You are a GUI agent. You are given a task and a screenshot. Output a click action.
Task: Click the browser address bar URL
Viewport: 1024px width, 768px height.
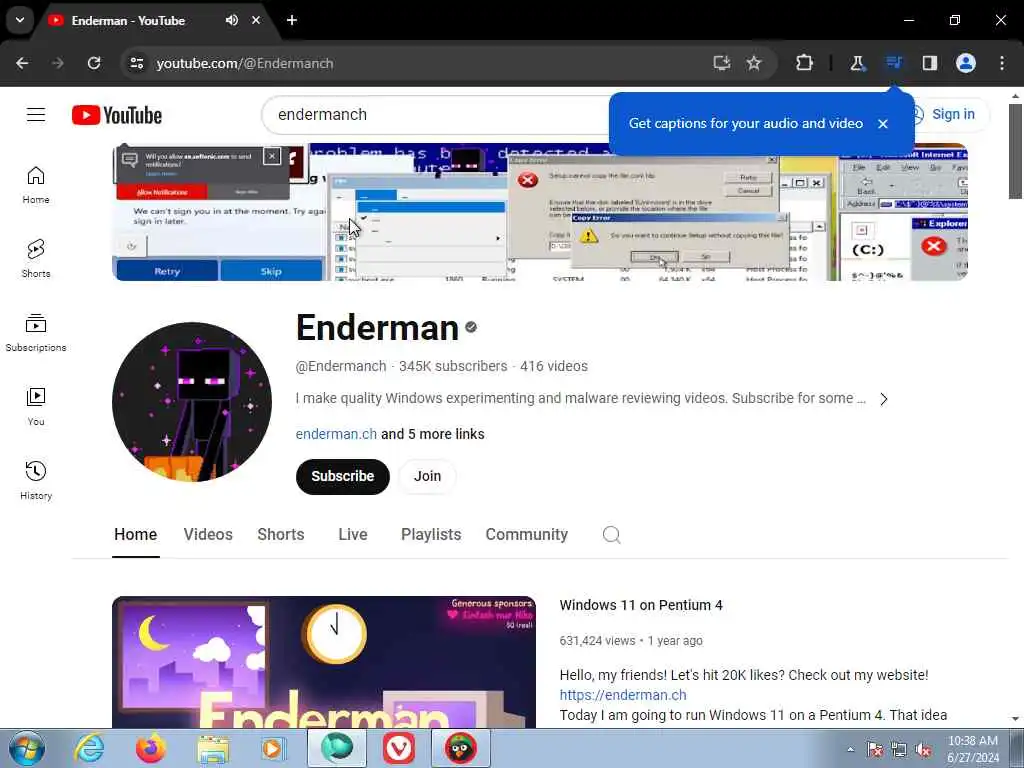coord(245,63)
